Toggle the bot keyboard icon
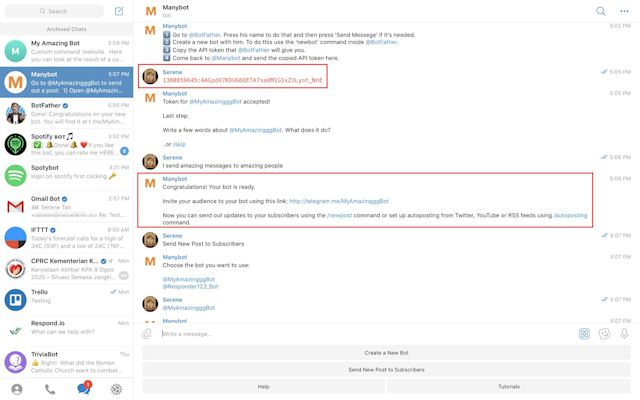 [584, 334]
